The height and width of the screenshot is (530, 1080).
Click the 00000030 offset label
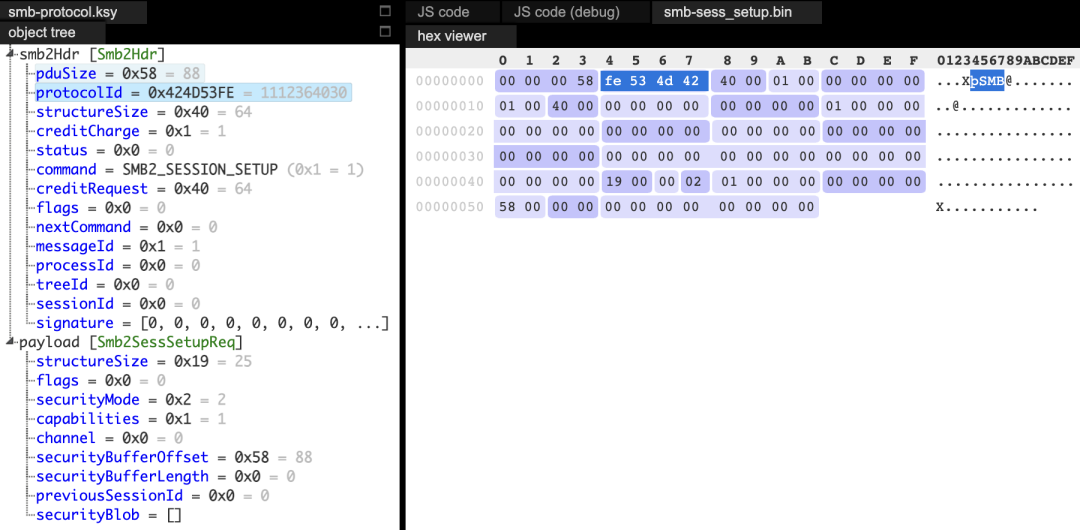(x=449, y=156)
